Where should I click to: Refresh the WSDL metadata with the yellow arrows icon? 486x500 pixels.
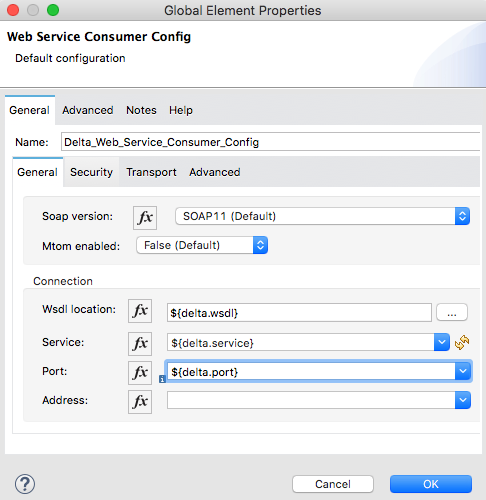462,342
